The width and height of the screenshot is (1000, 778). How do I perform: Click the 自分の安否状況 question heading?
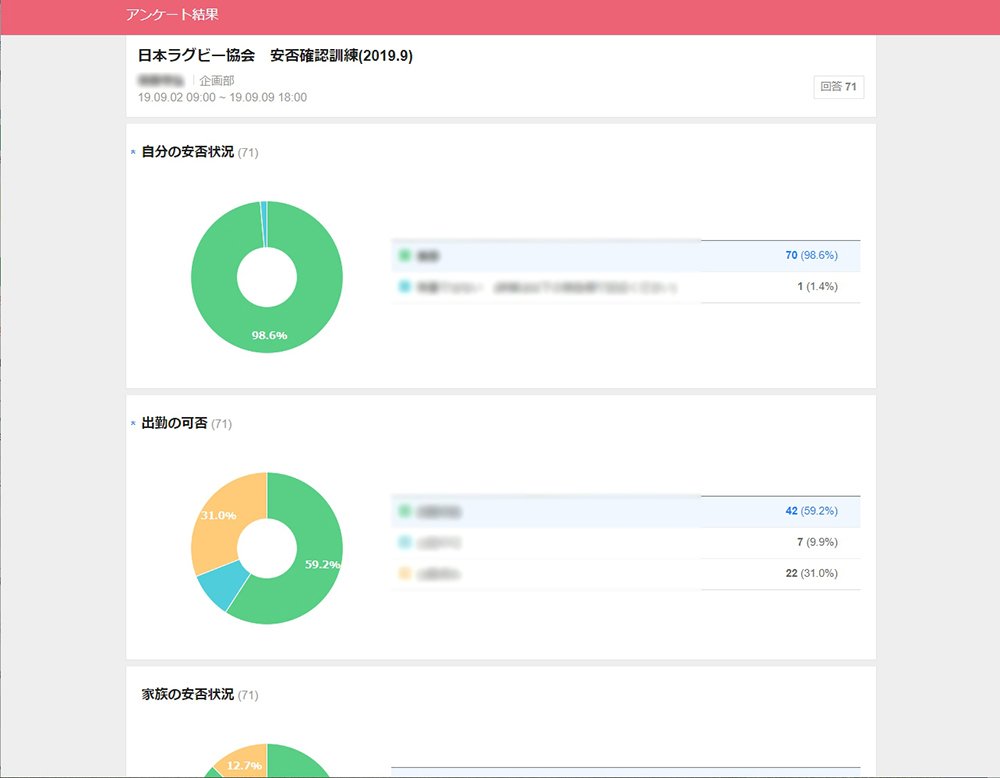(188, 152)
